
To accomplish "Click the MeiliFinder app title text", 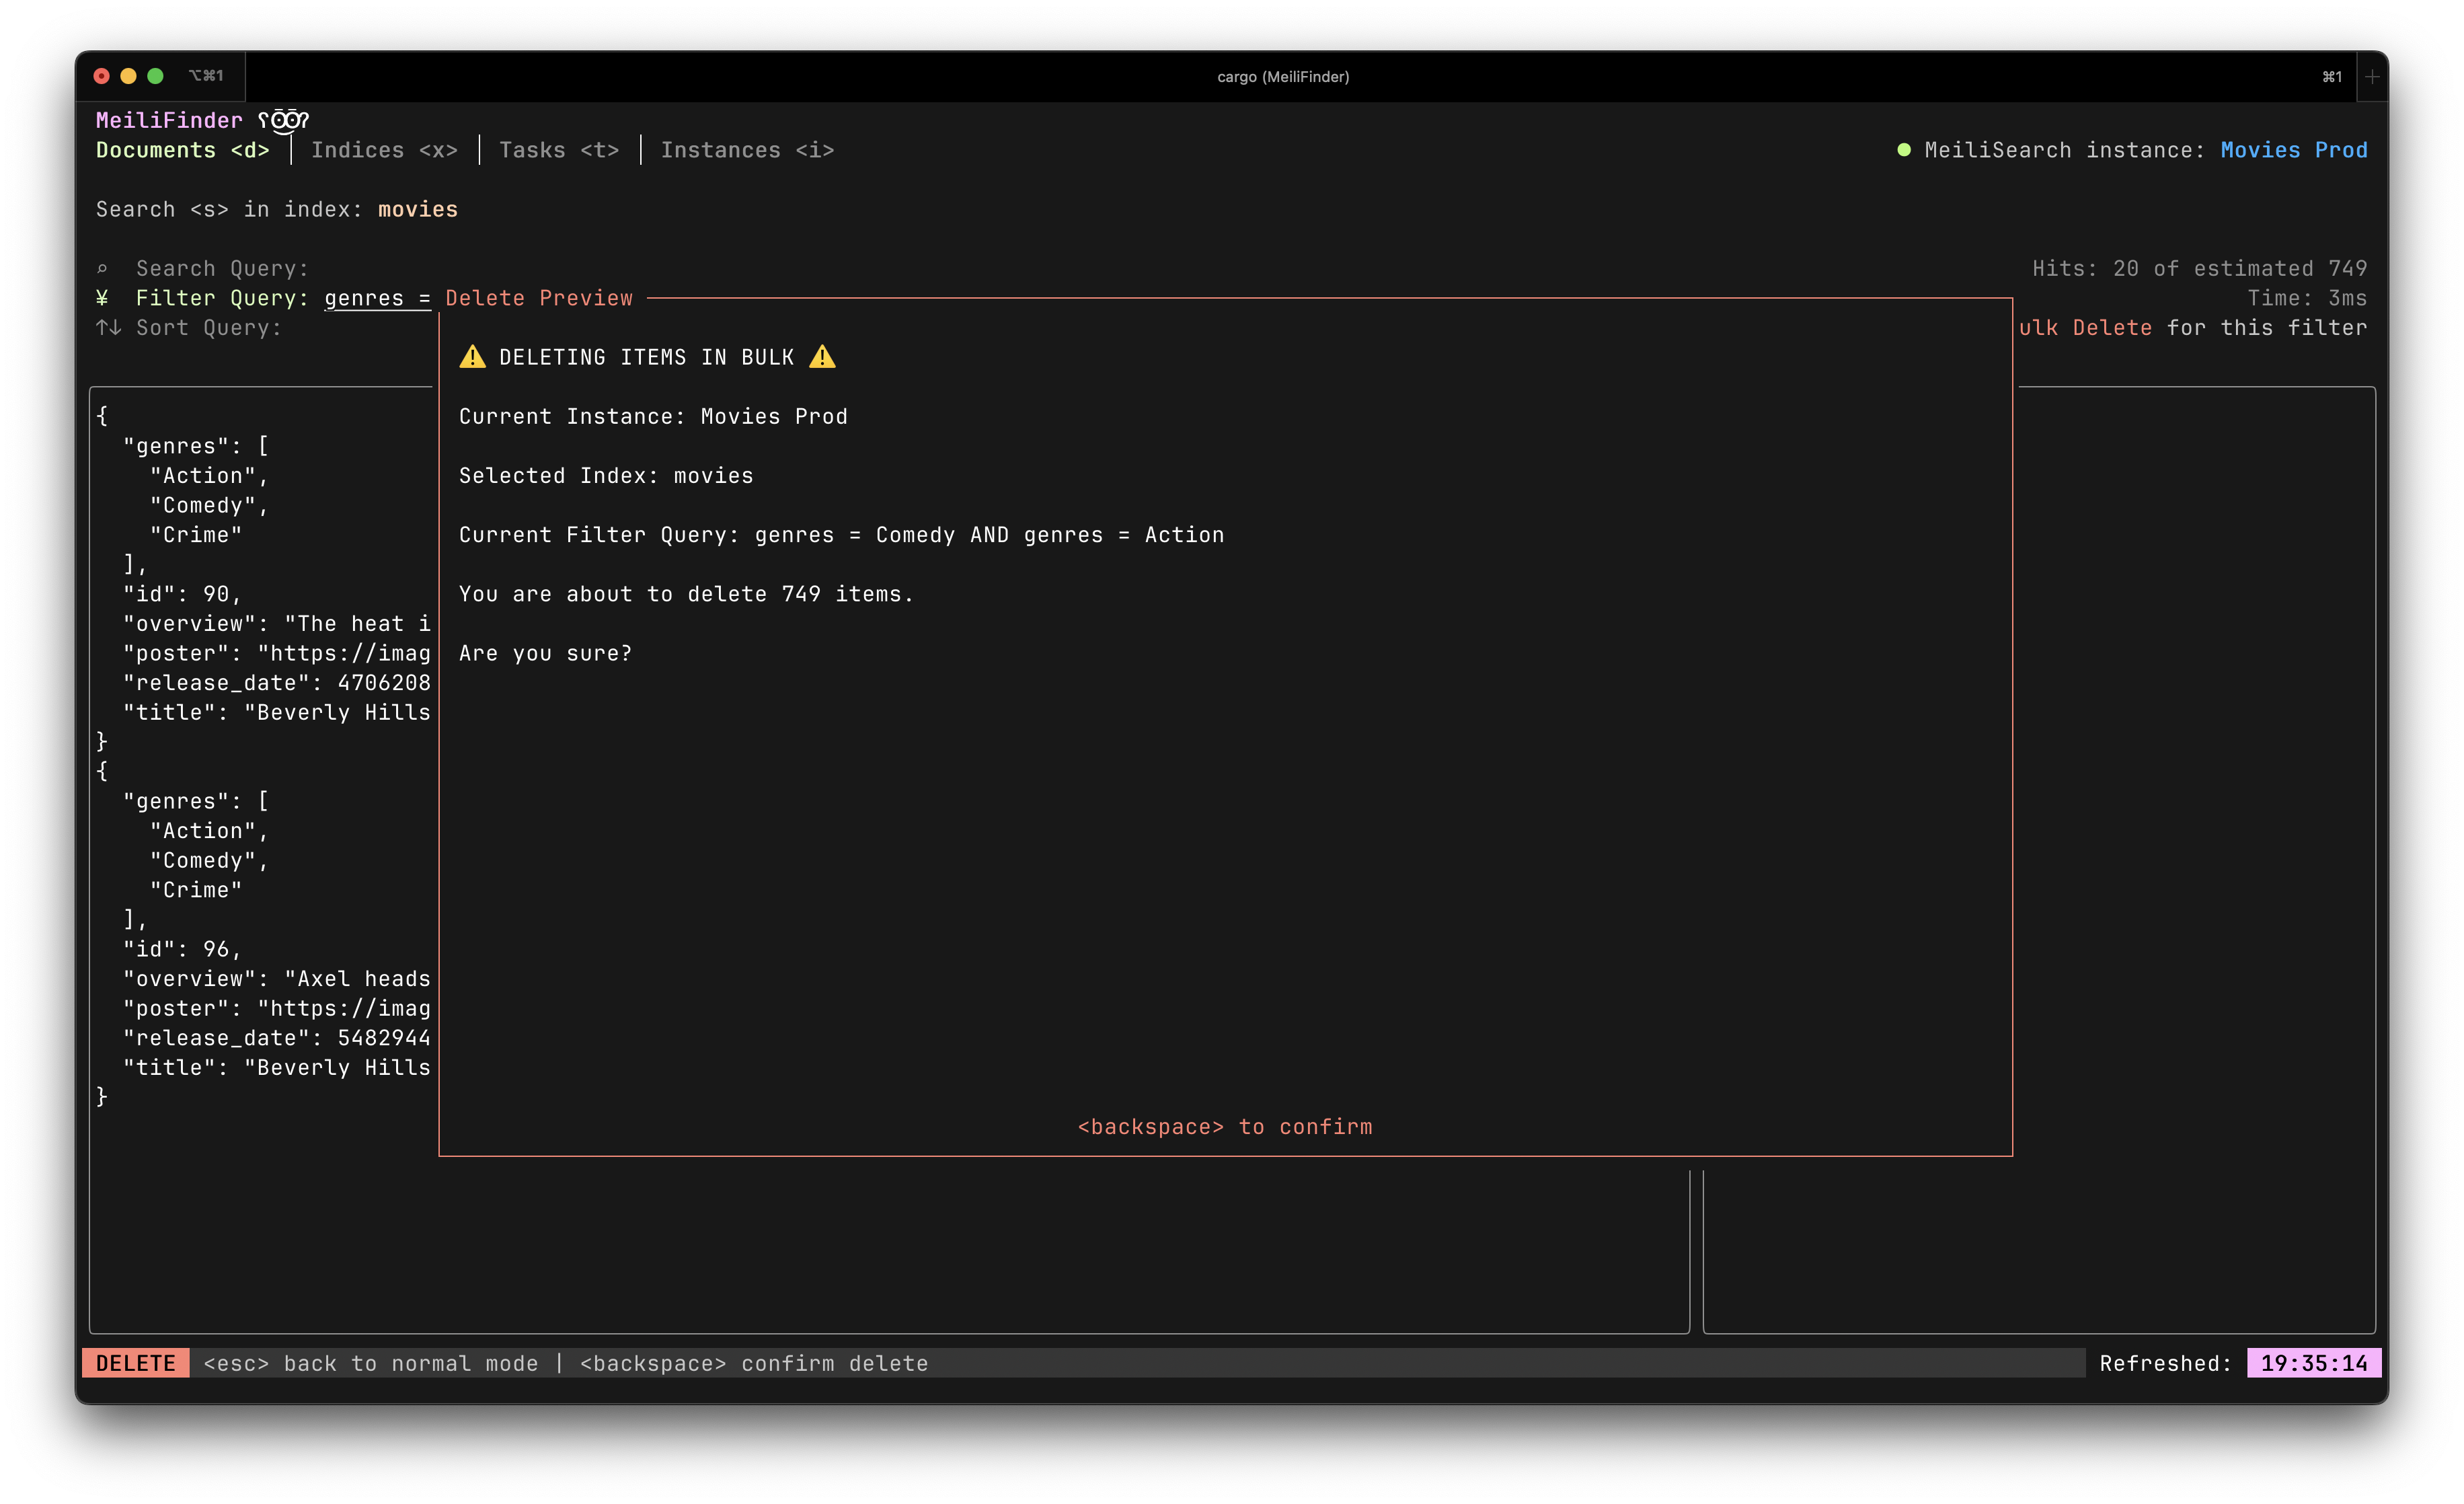I will pos(169,121).
